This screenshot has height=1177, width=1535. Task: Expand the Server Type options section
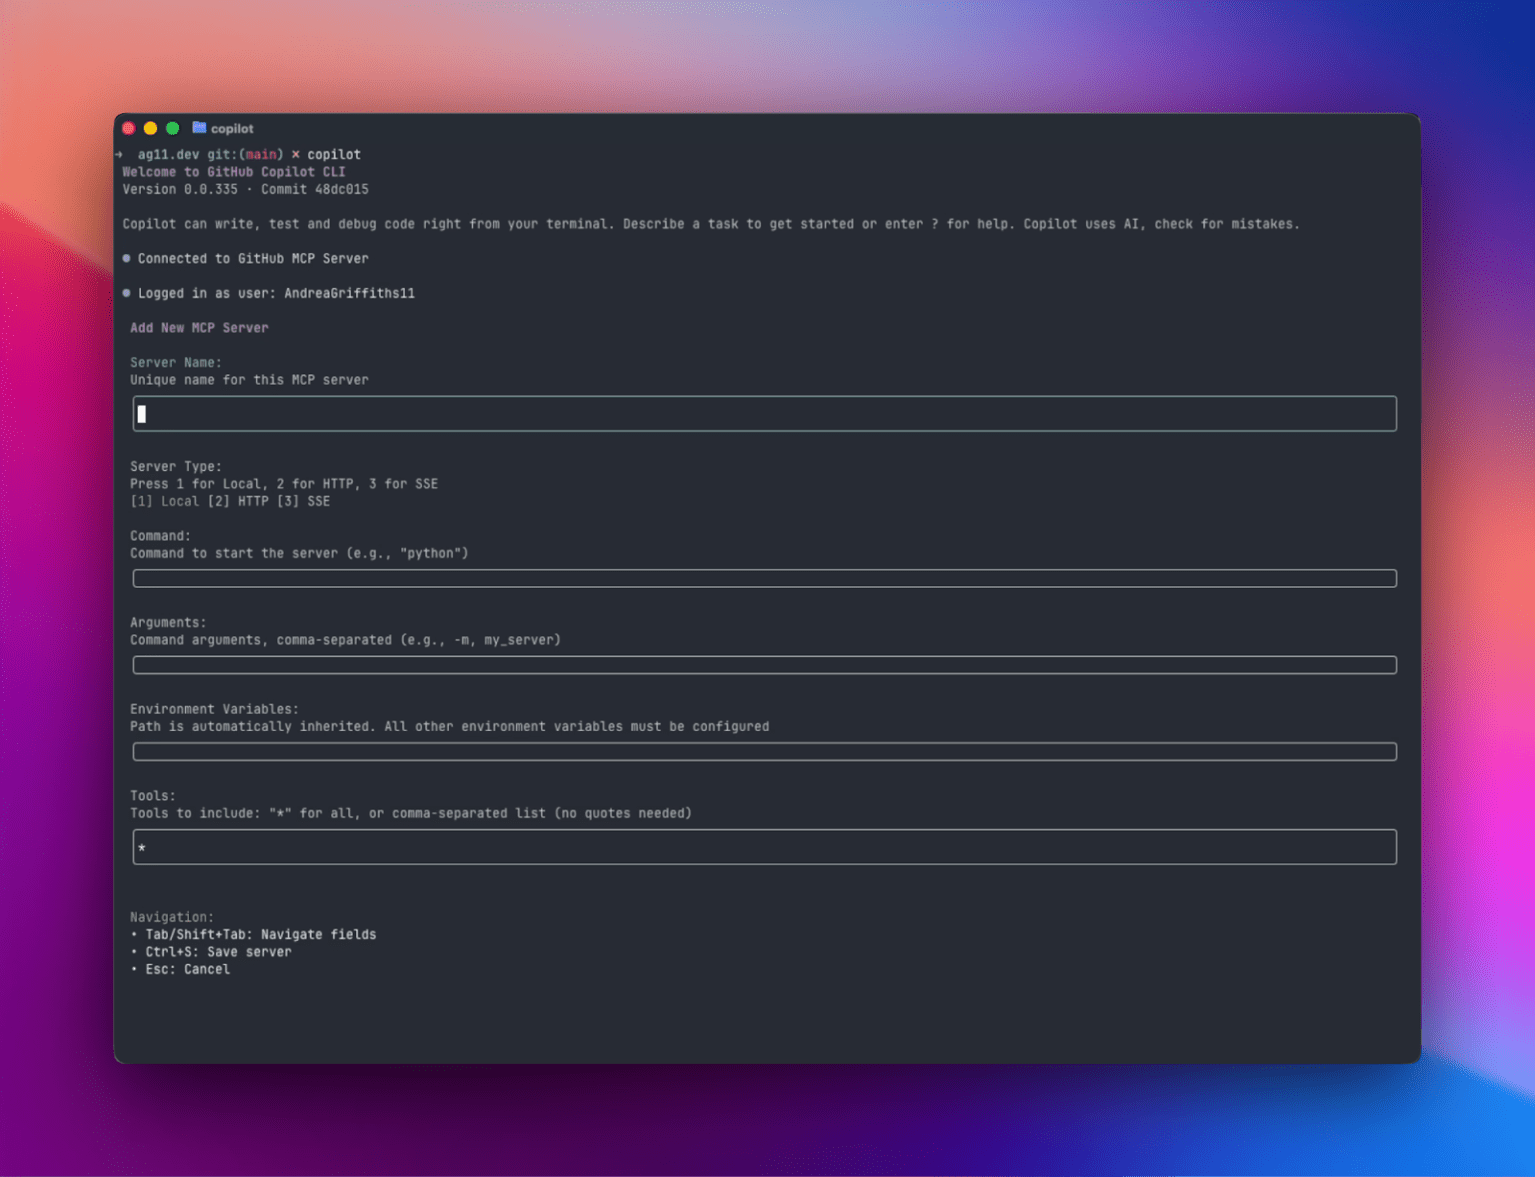tap(176, 466)
